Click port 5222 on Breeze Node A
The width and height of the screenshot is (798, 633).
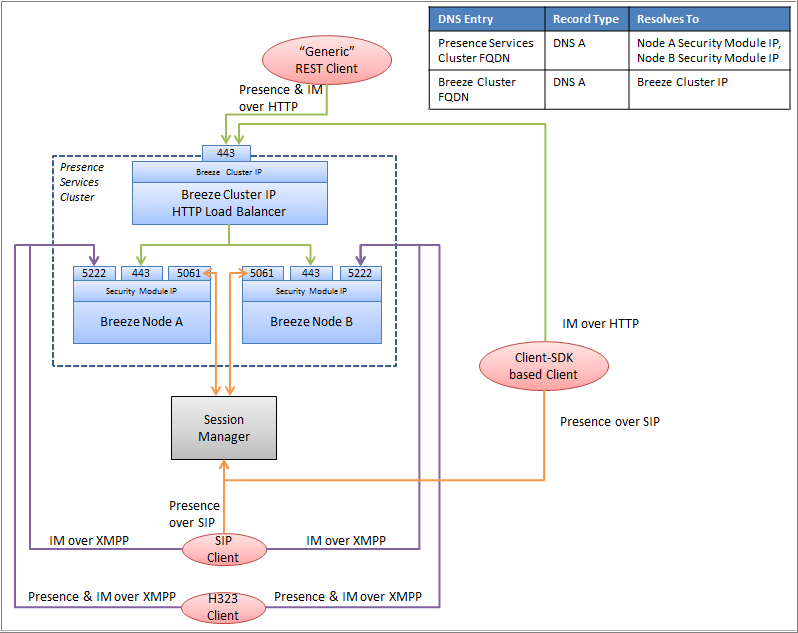pos(94,273)
